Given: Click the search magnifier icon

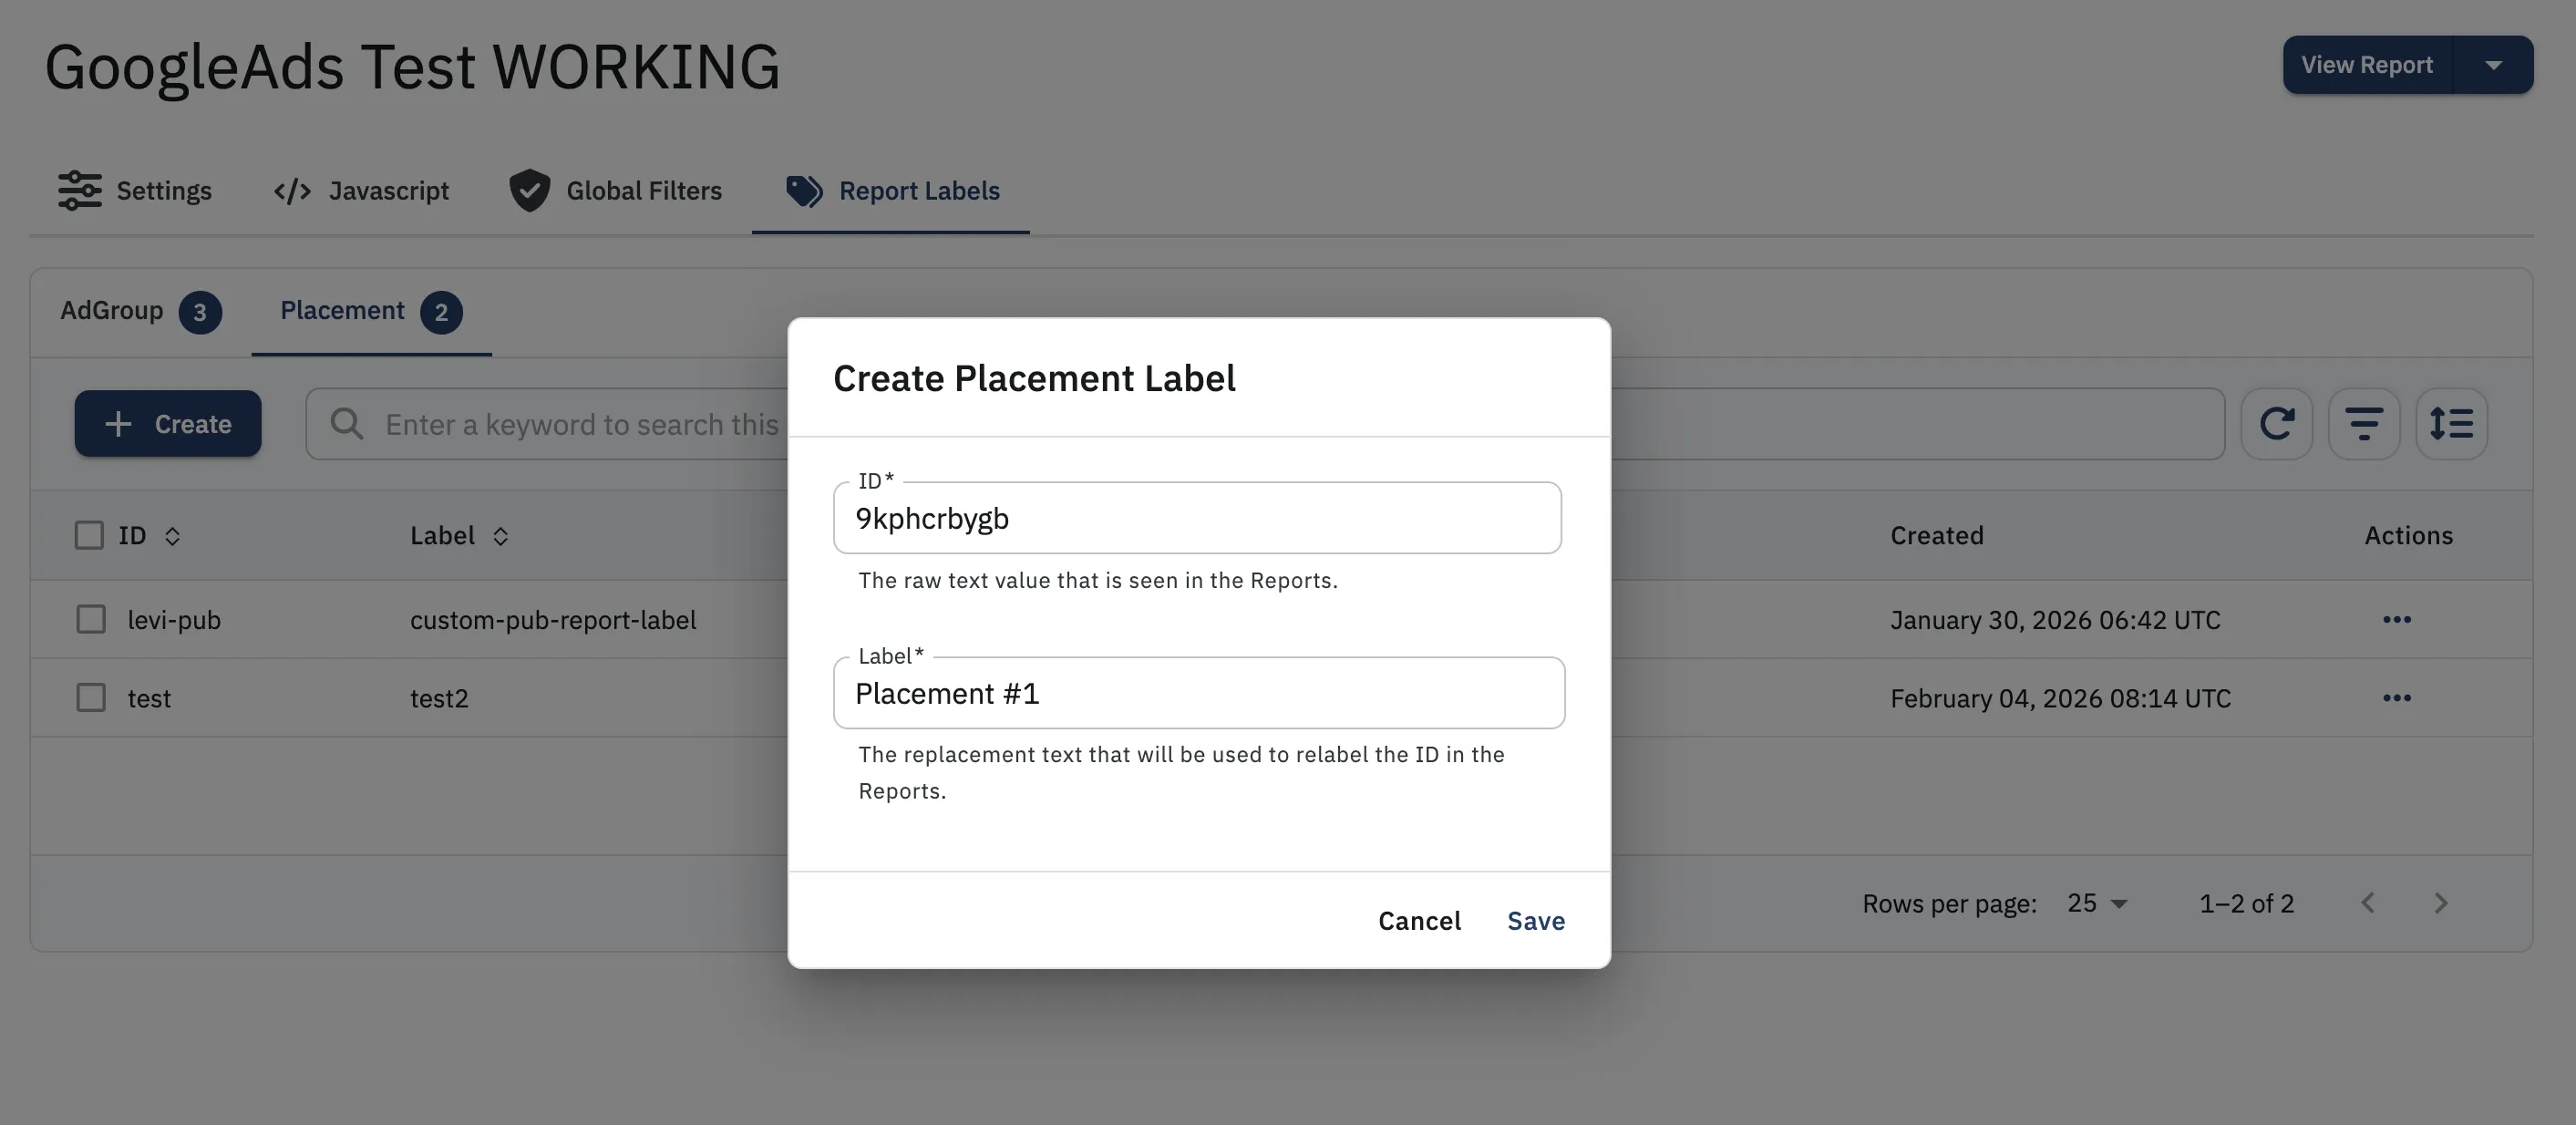Looking at the screenshot, I should (x=346, y=423).
